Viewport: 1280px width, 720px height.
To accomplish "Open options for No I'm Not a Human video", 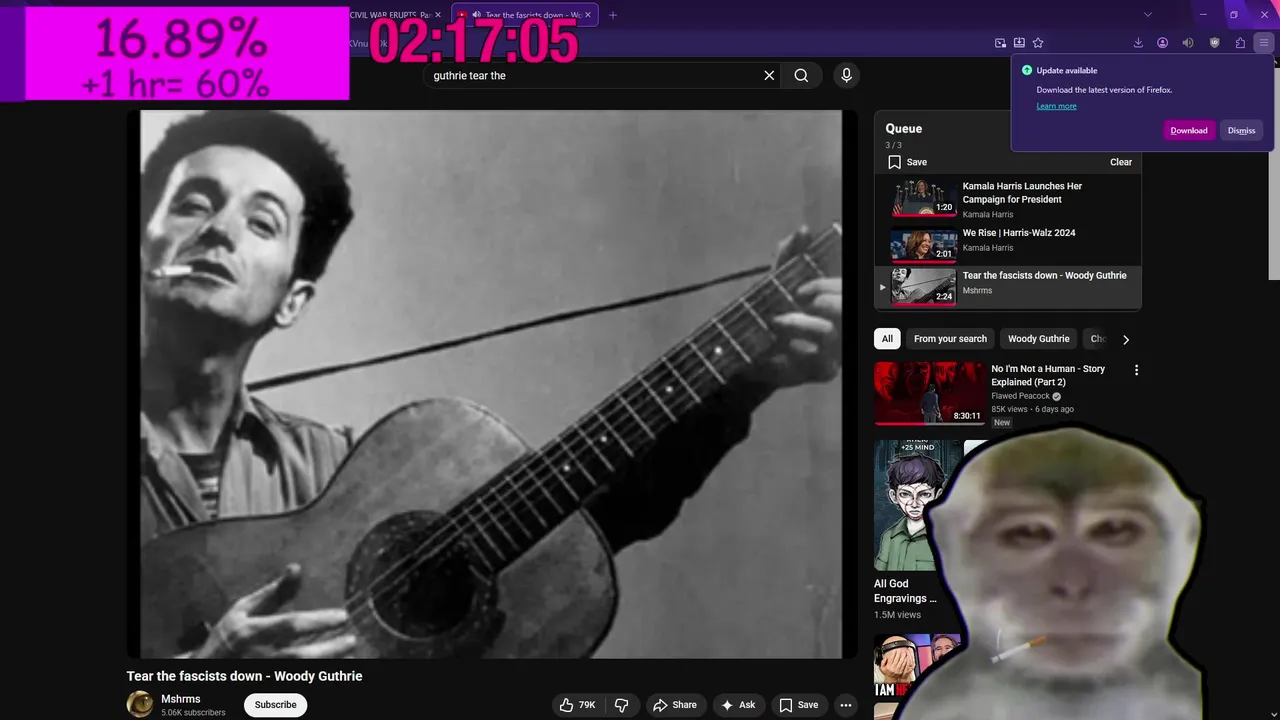I will (1136, 370).
